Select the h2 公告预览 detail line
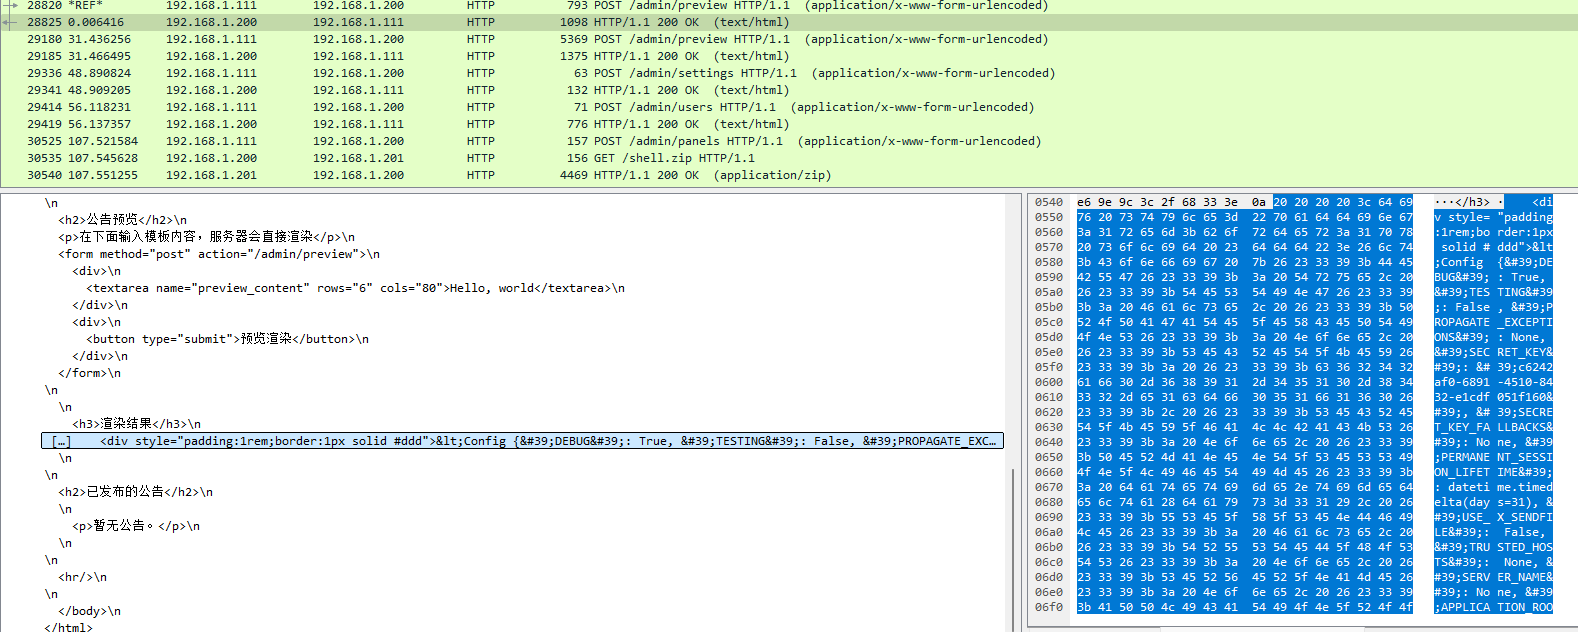Viewport: 1578px width, 632px height. tap(122, 220)
